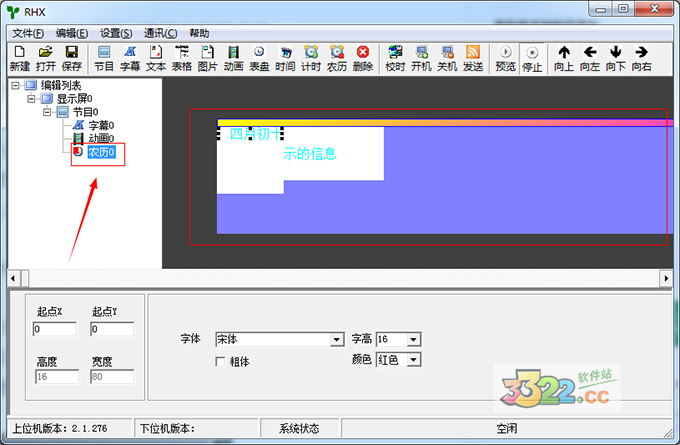Click the 校时 time sync icon
The width and height of the screenshot is (680, 445).
[395, 58]
